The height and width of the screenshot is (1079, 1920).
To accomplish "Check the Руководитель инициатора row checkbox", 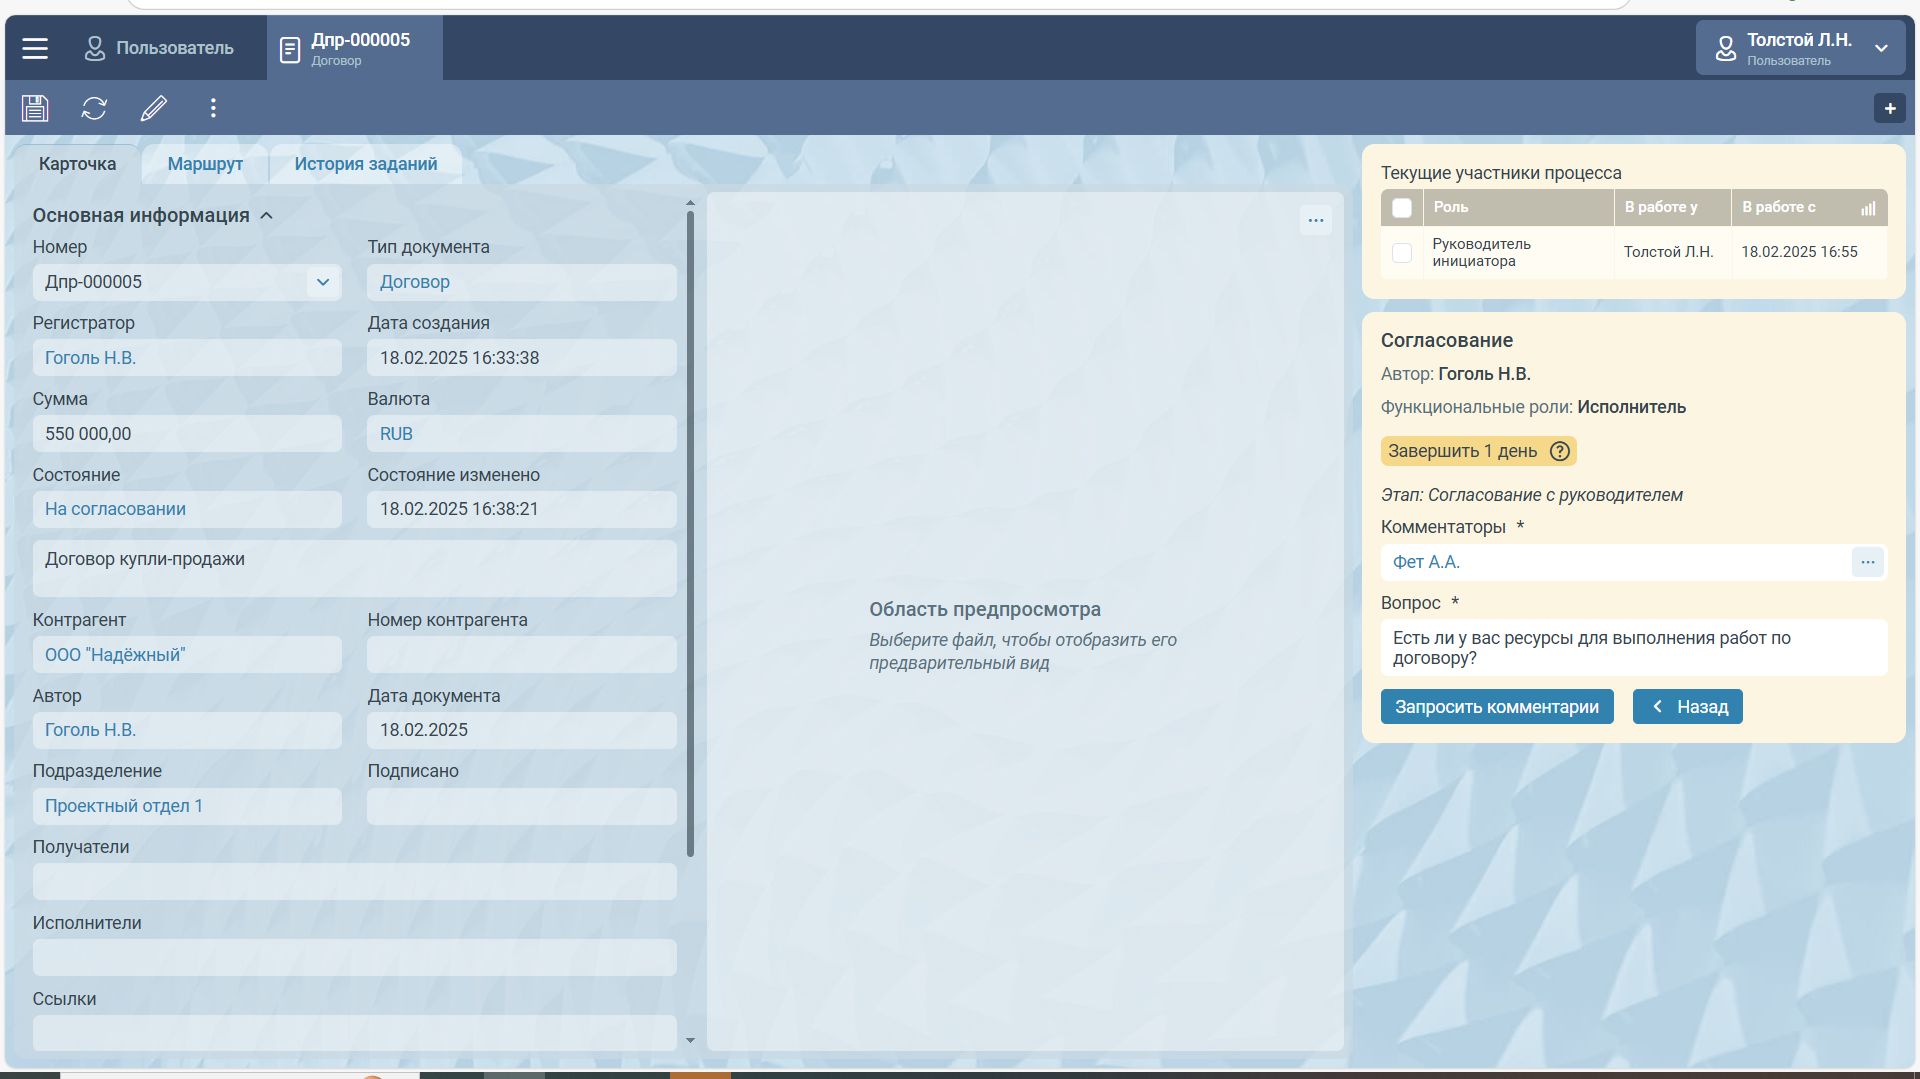I will 1402,253.
